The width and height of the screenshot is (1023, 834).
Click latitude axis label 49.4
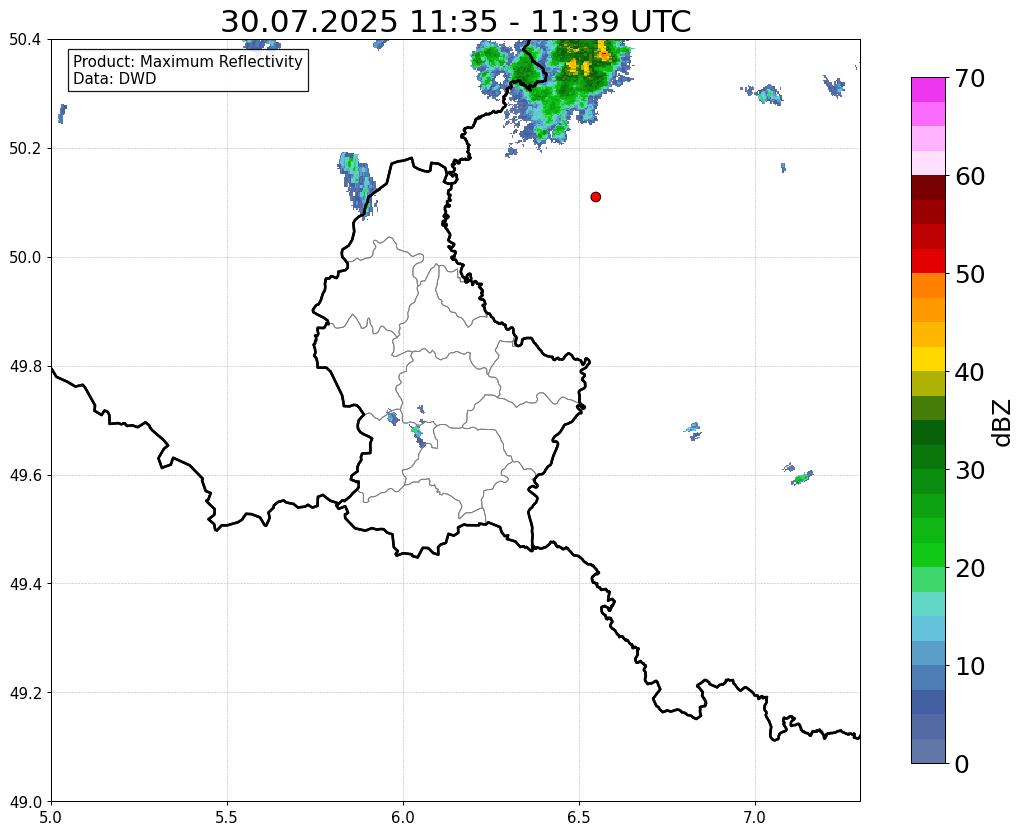(25, 584)
